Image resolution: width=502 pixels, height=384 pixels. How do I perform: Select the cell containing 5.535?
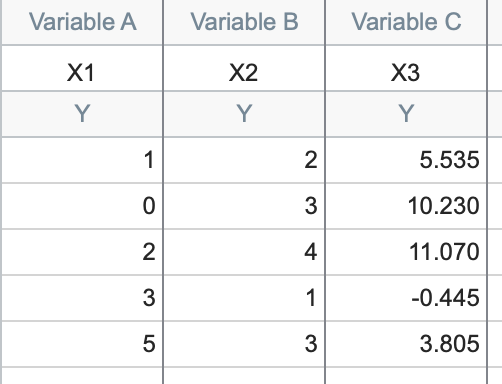tap(406, 160)
